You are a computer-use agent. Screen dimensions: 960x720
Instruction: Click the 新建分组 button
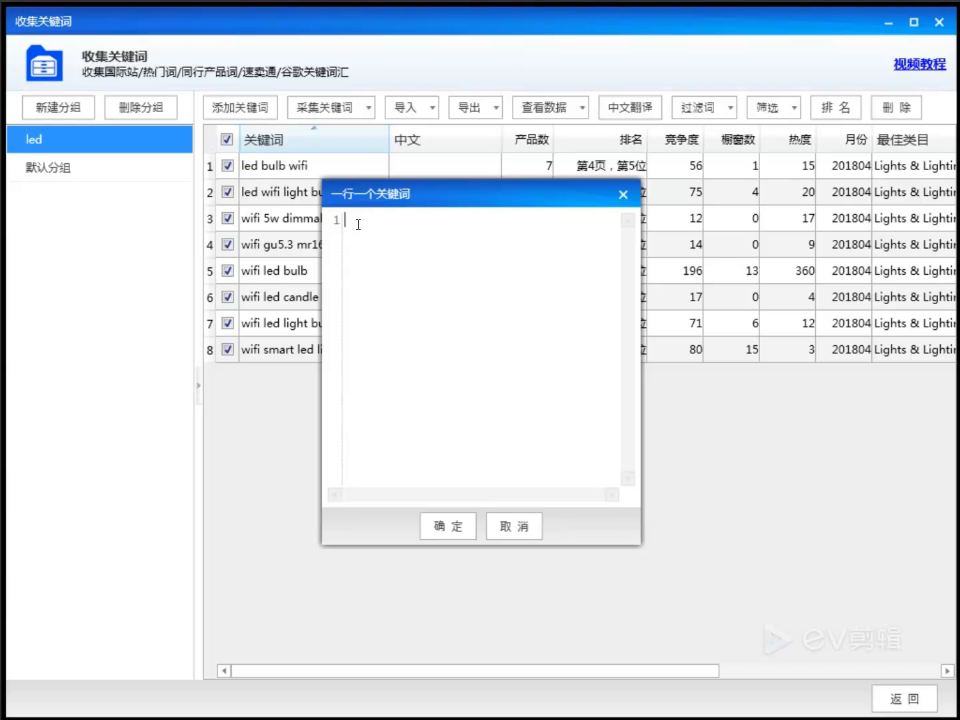click(58, 108)
